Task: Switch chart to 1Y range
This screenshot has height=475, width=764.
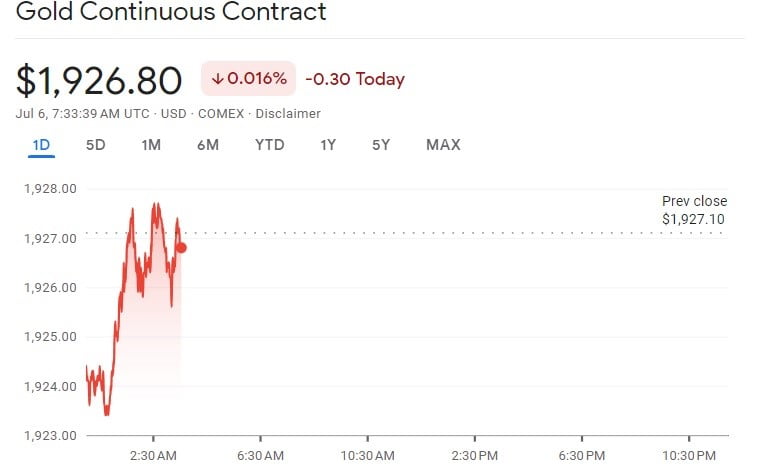Action: [x=328, y=145]
